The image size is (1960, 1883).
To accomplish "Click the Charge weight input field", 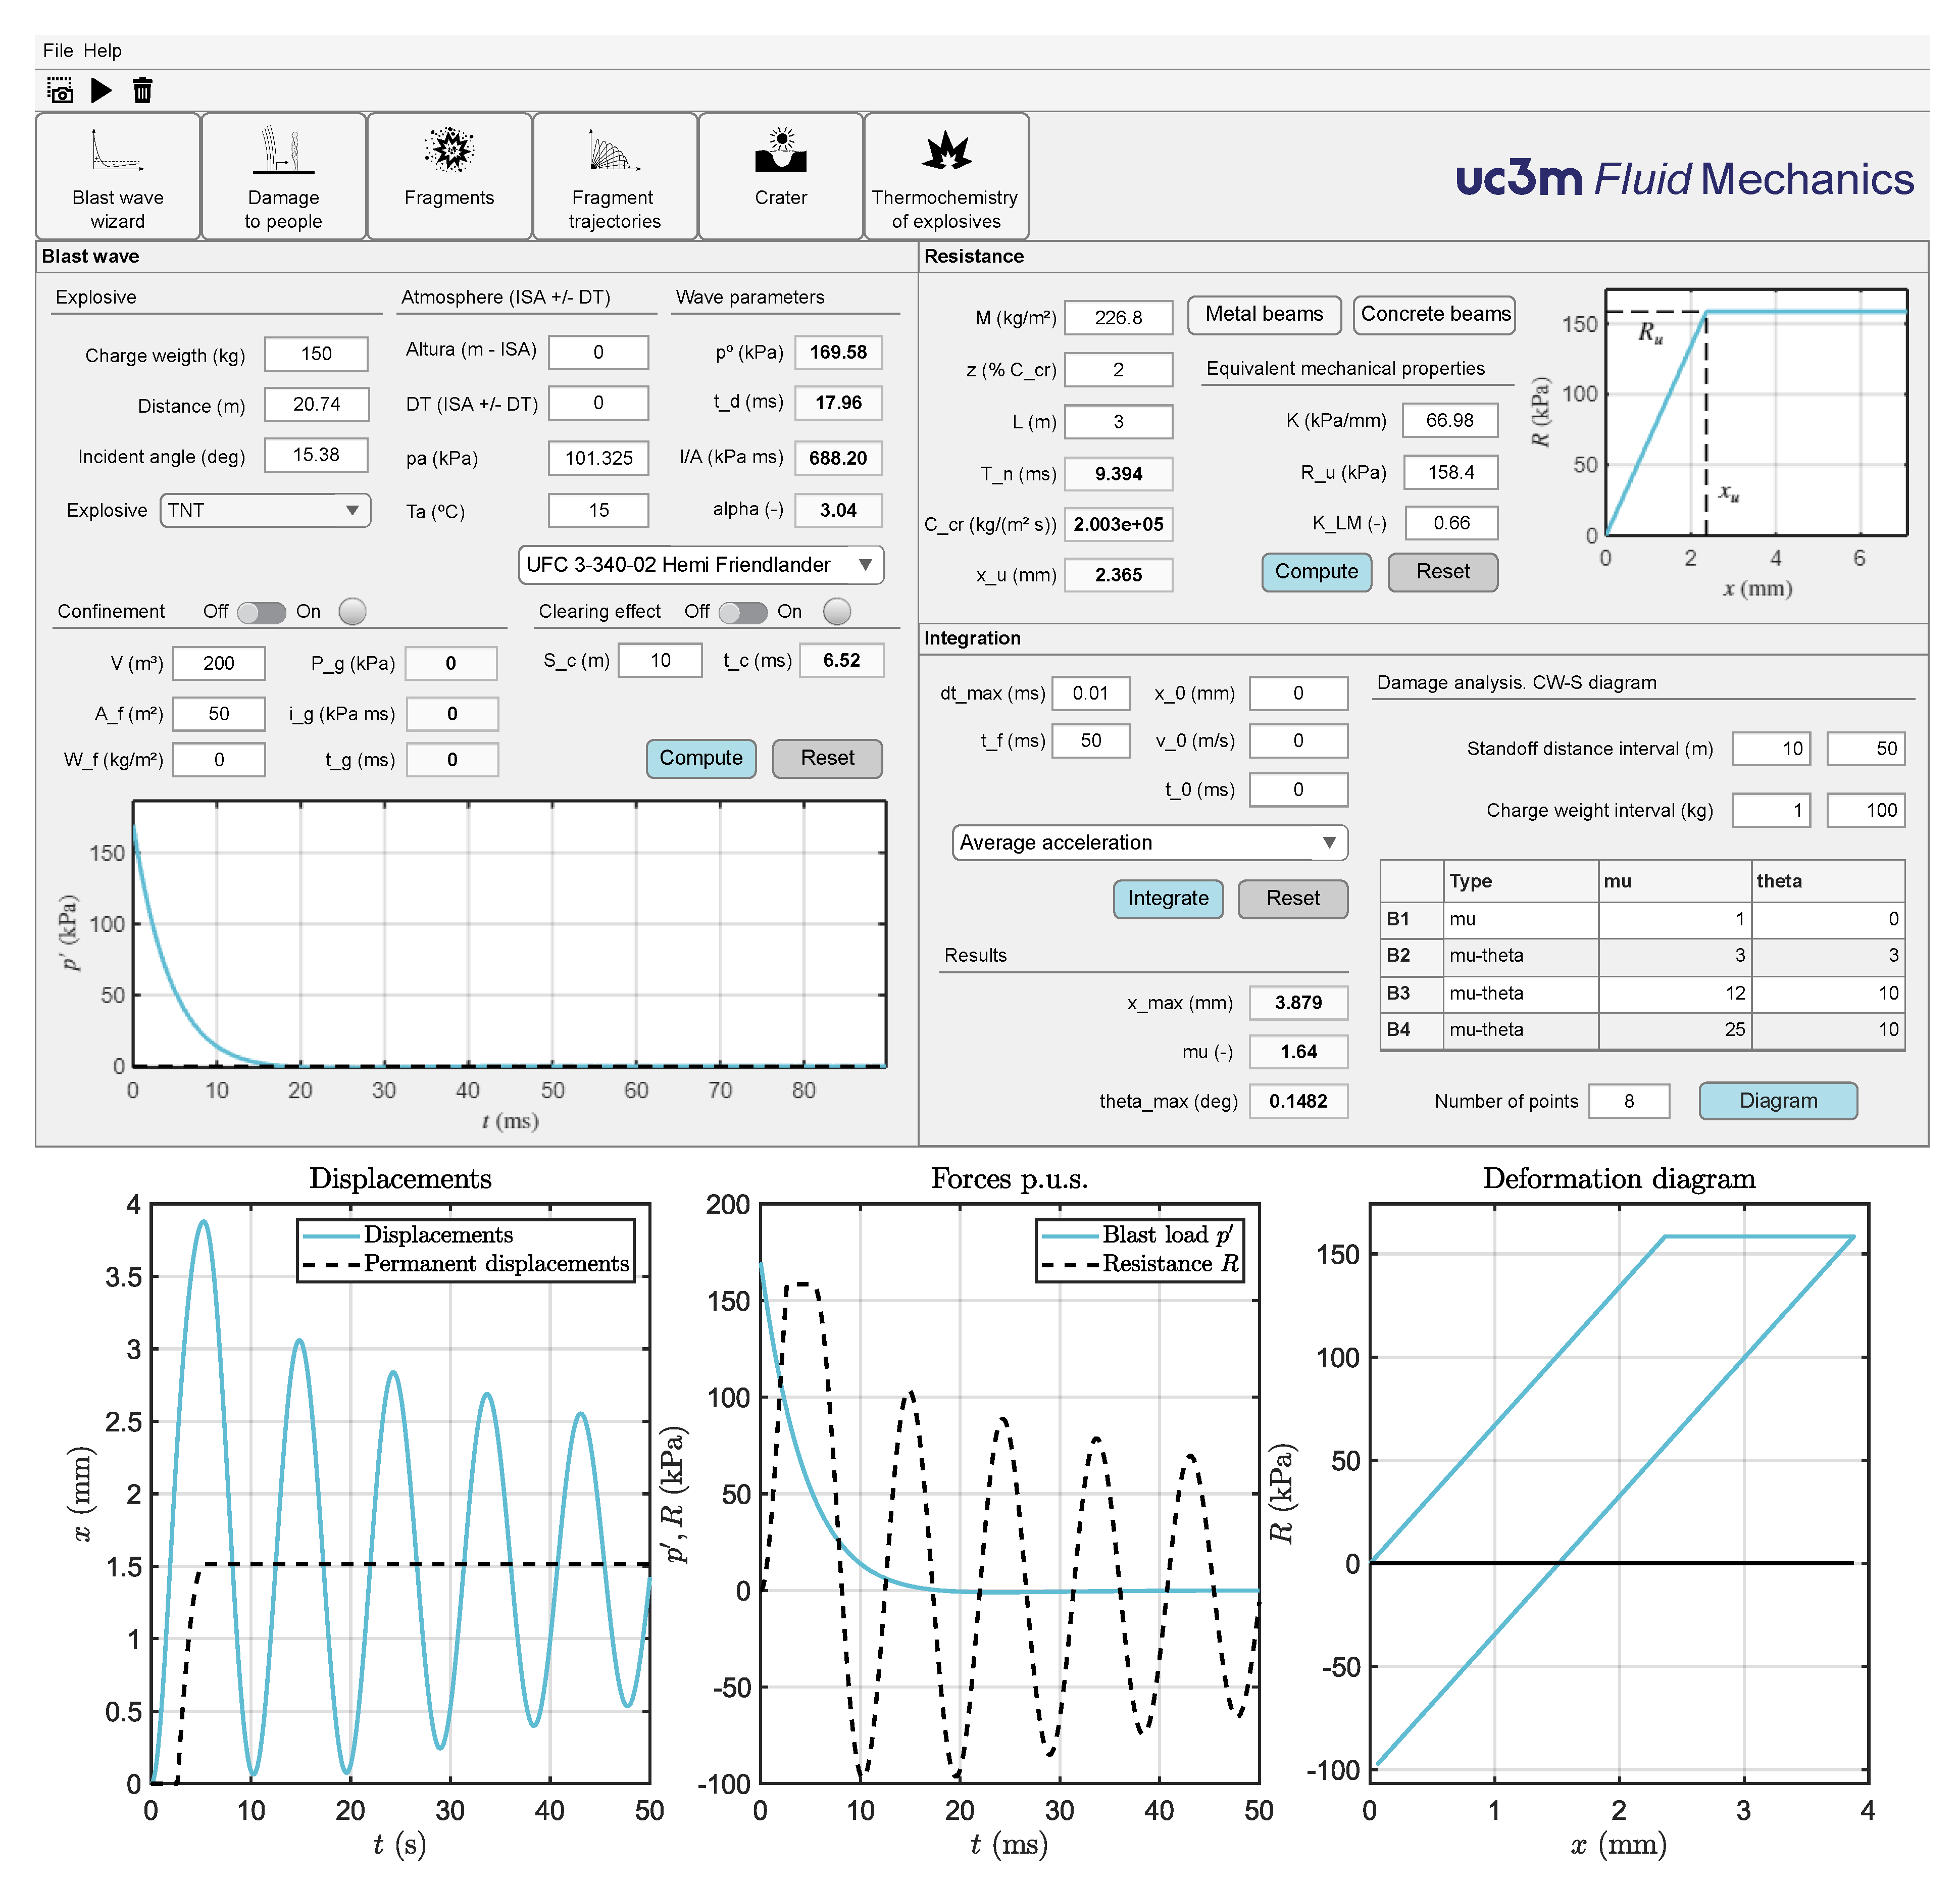I will pyautogui.click(x=316, y=354).
